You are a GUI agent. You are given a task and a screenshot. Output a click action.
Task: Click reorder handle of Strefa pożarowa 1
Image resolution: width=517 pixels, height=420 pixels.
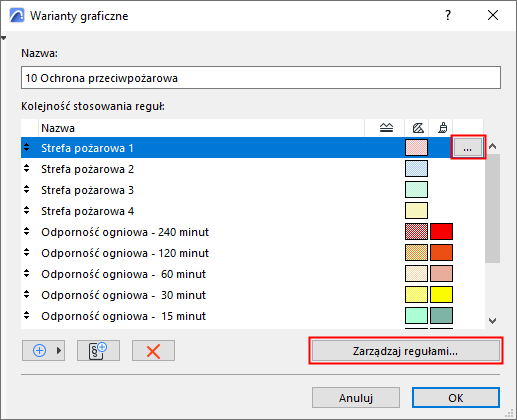point(27,147)
